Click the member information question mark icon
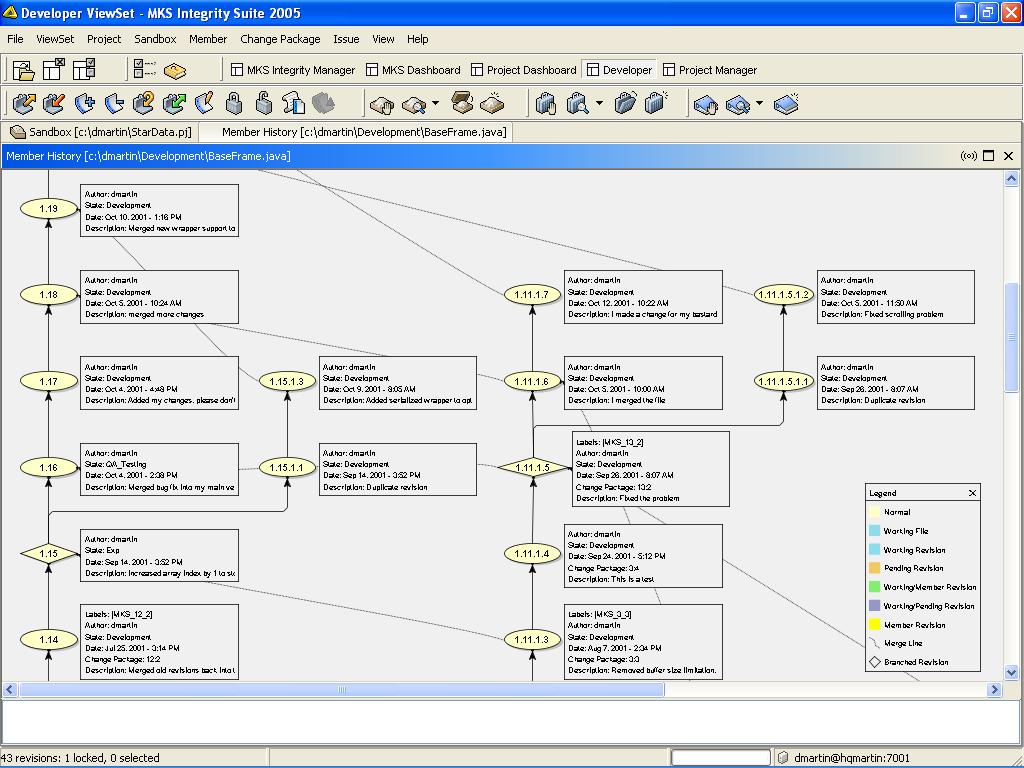 [144, 103]
